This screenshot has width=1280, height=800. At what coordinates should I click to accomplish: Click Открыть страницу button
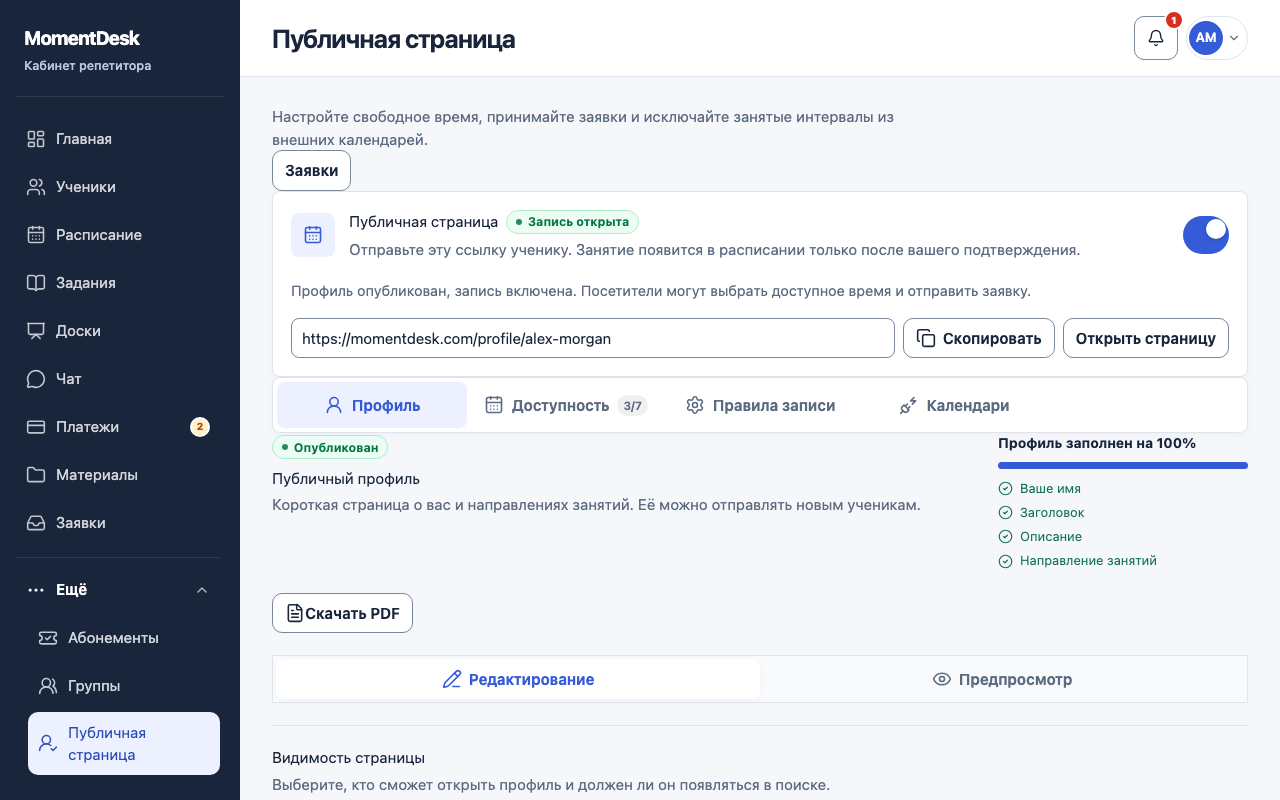[x=1146, y=338]
